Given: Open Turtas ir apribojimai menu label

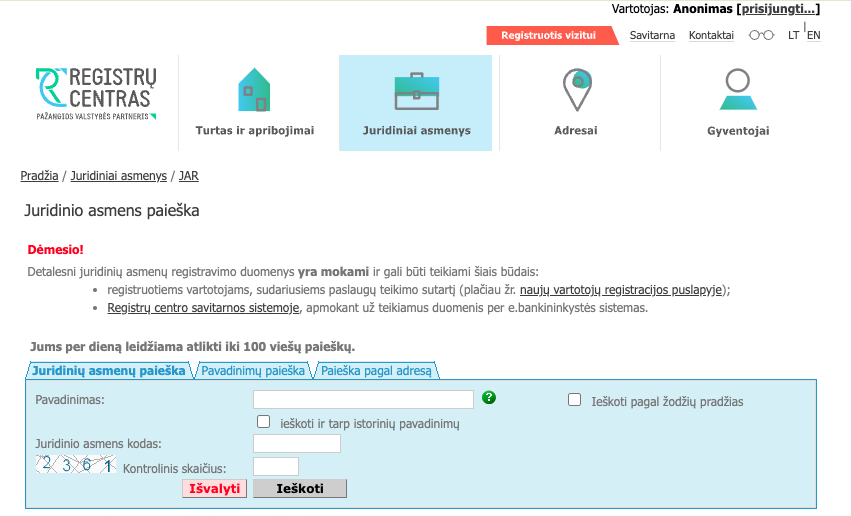Looking at the screenshot, I should pyautogui.click(x=255, y=130).
